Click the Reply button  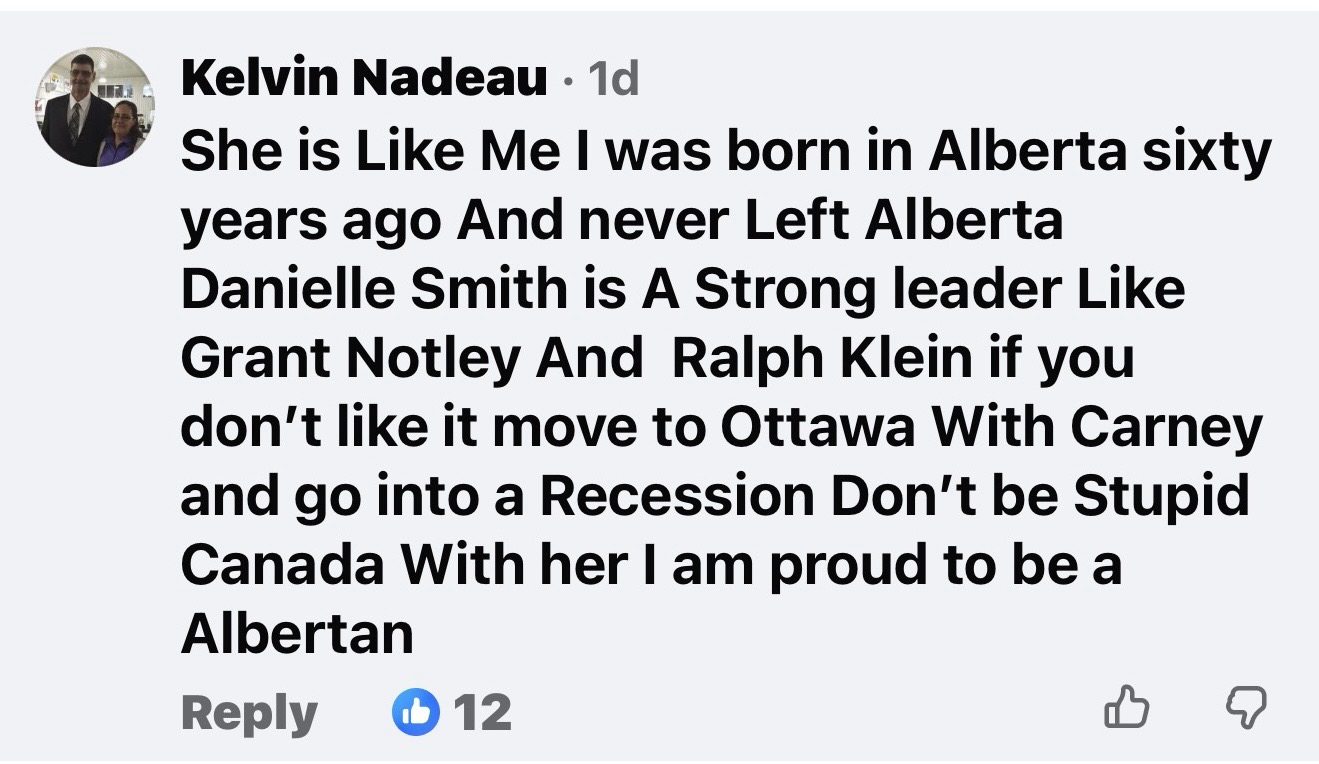[x=249, y=712]
